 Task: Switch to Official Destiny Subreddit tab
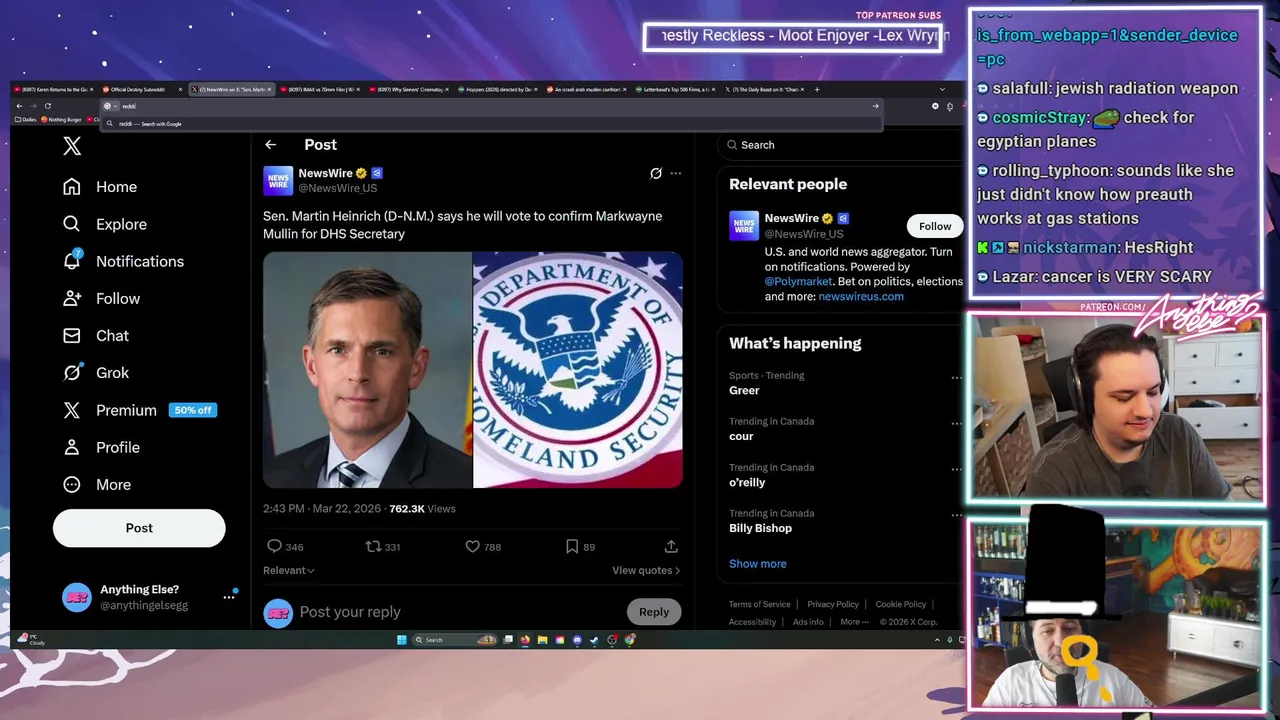pos(143,89)
